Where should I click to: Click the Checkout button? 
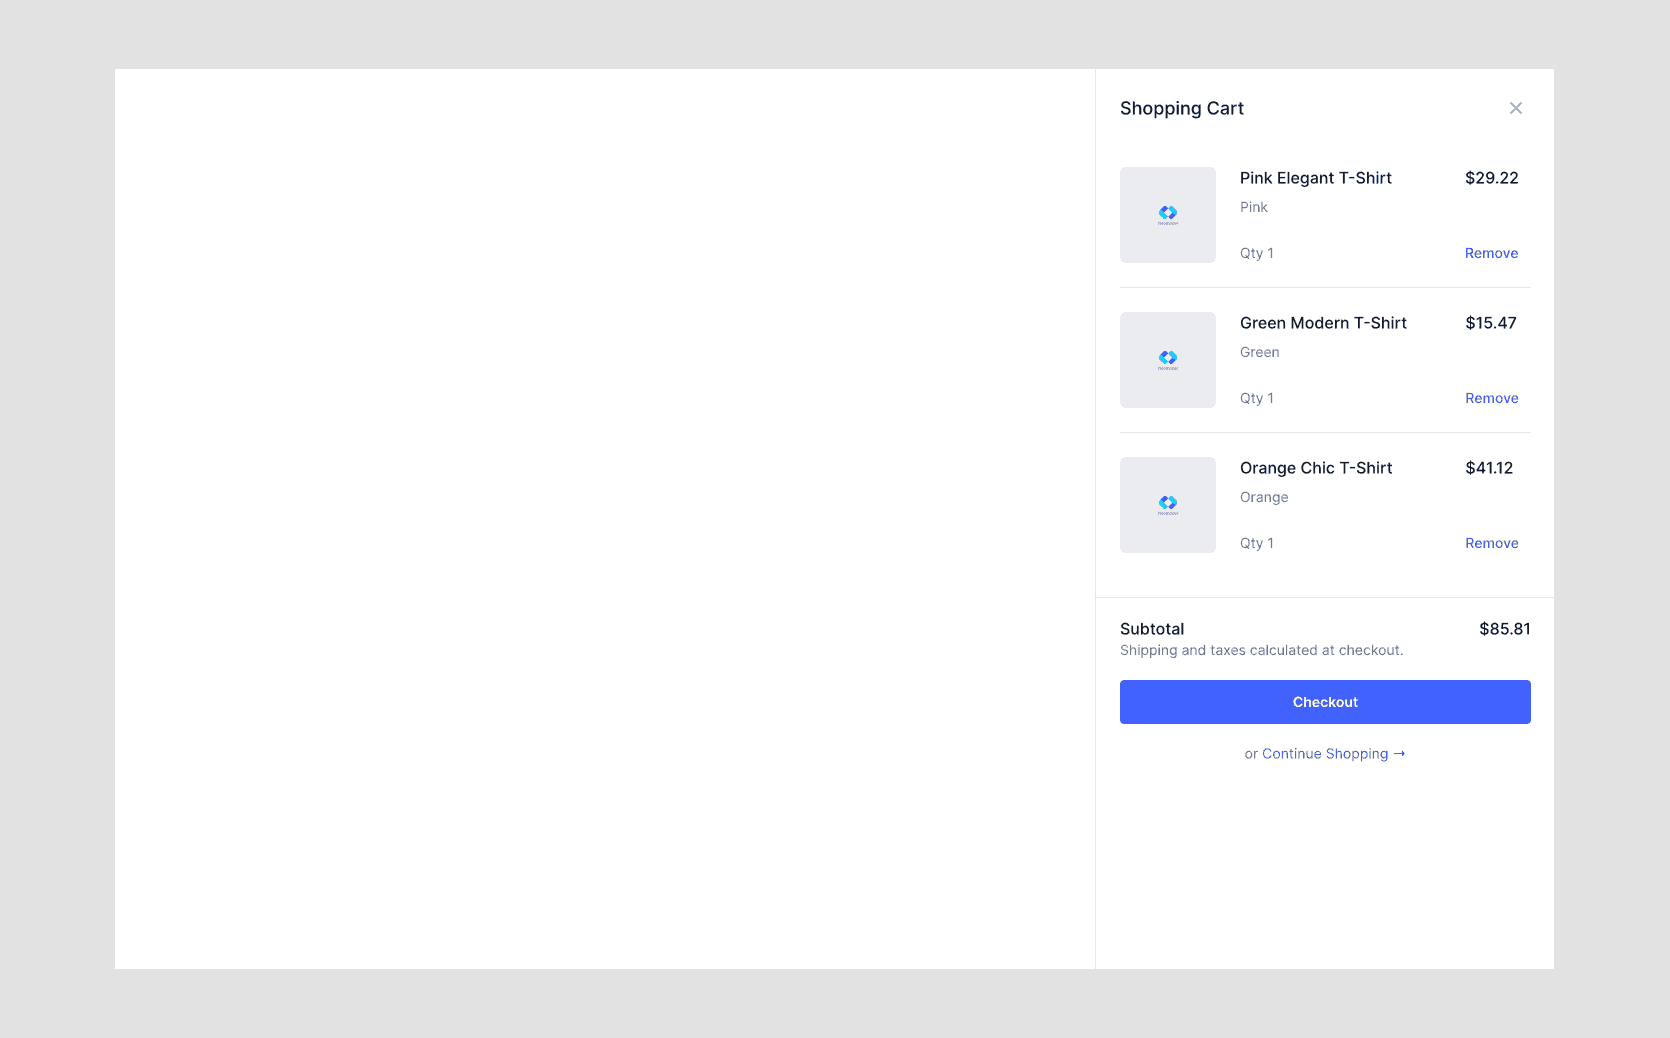pyautogui.click(x=1325, y=702)
